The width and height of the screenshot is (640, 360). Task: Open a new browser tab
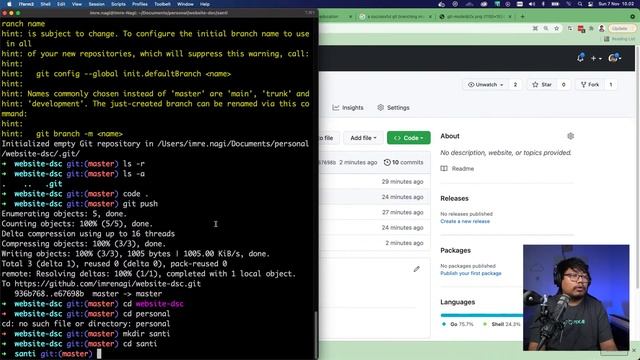click(x=522, y=16)
